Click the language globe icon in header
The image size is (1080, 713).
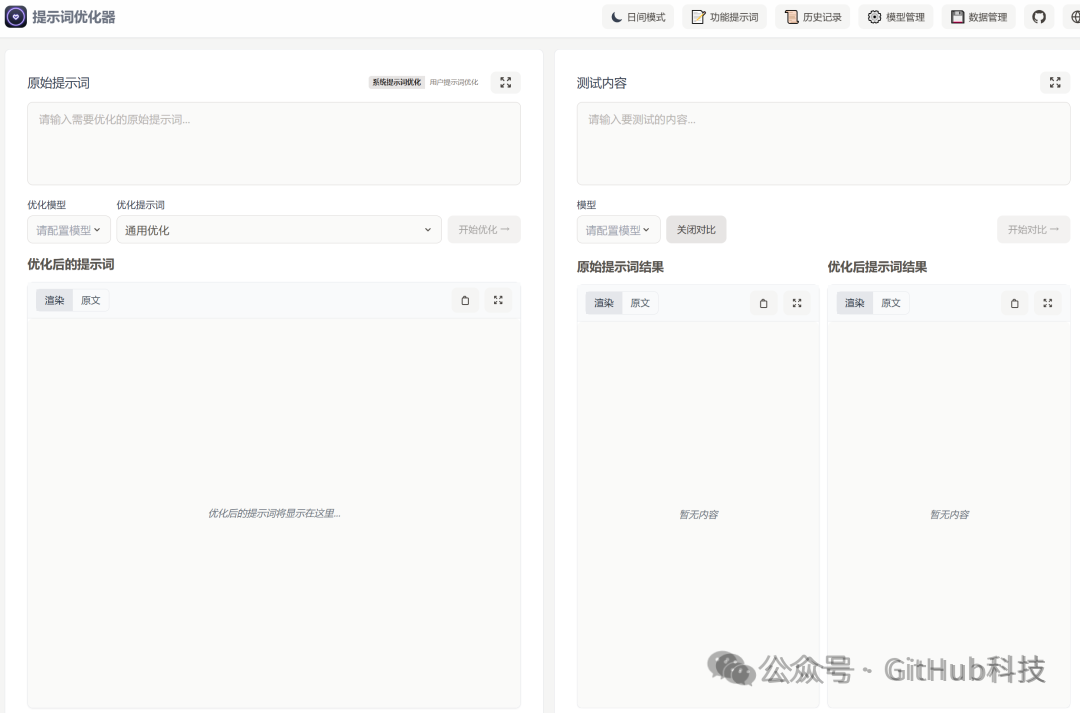click(1074, 17)
